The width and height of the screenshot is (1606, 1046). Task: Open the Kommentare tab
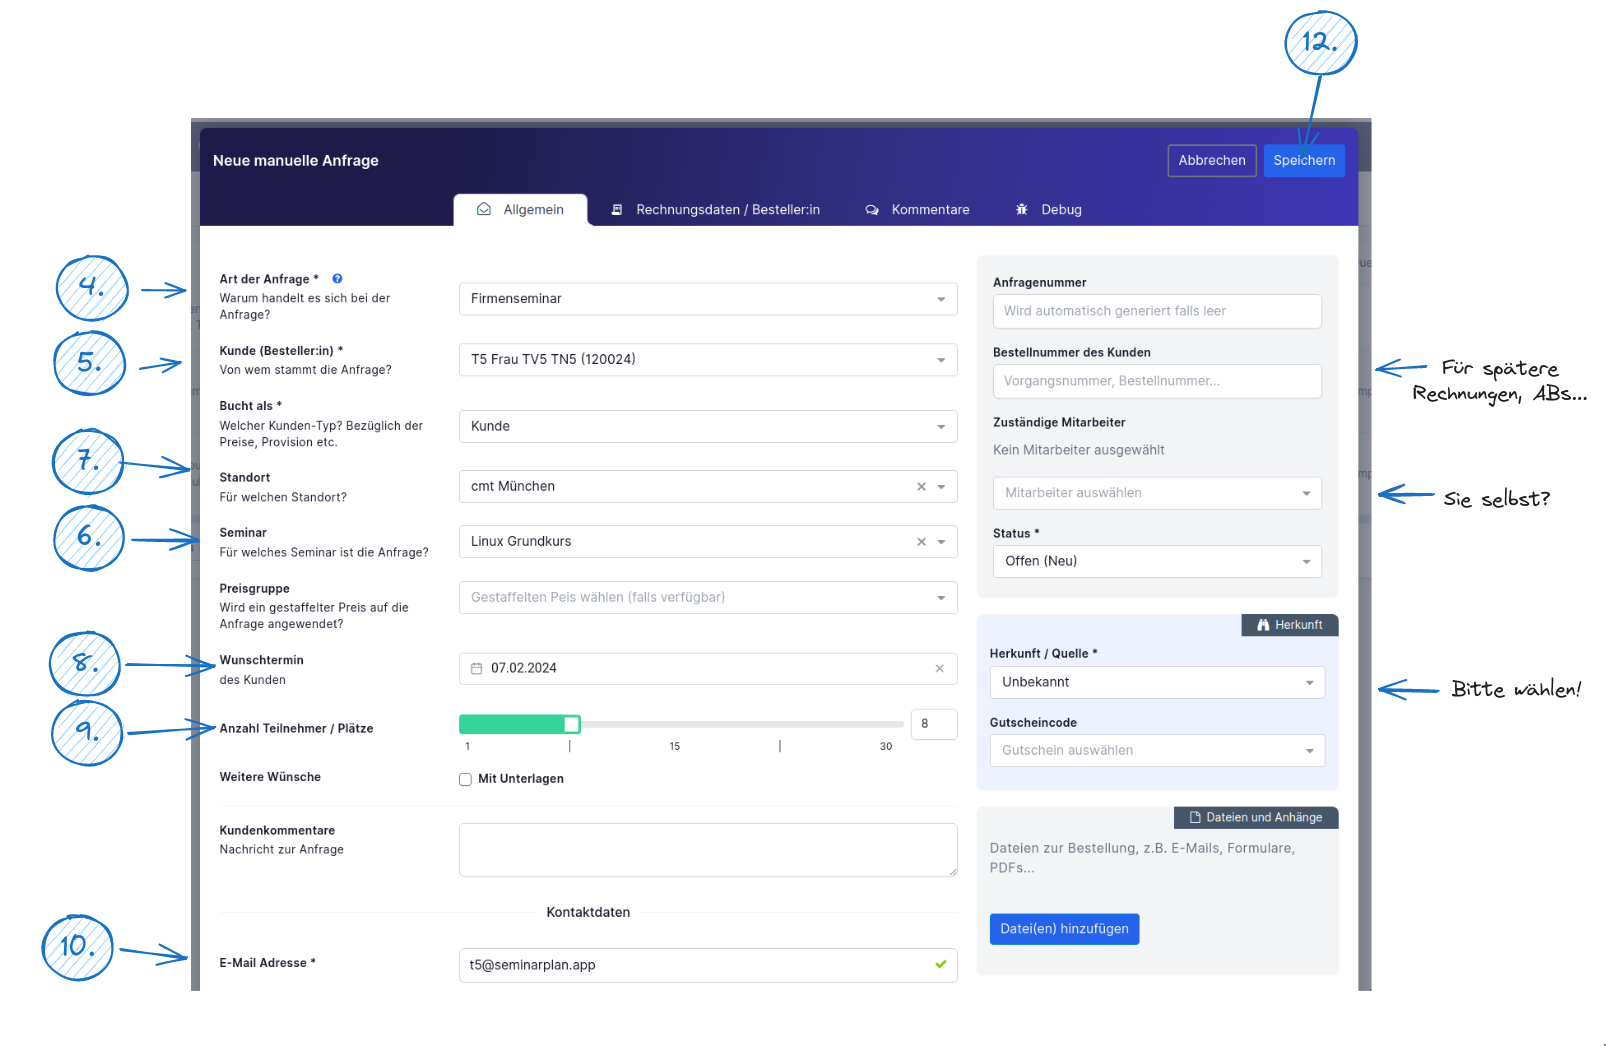[x=917, y=210]
